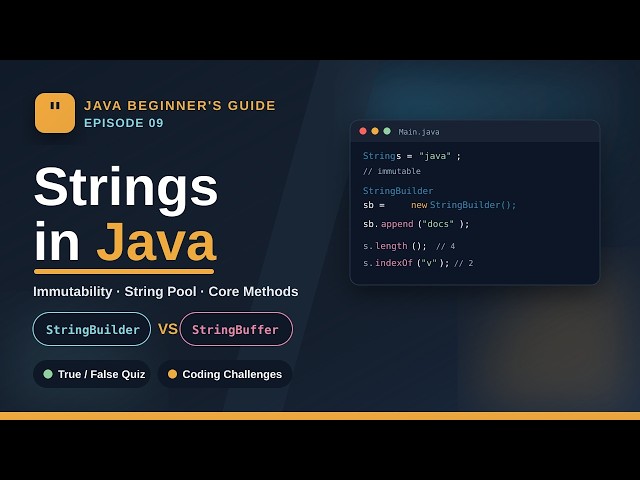The height and width of the screenshot is (480, 640).
Task: Click the JAVA BEGINNER'S GUIDE heading
Action: click(180, 105)
